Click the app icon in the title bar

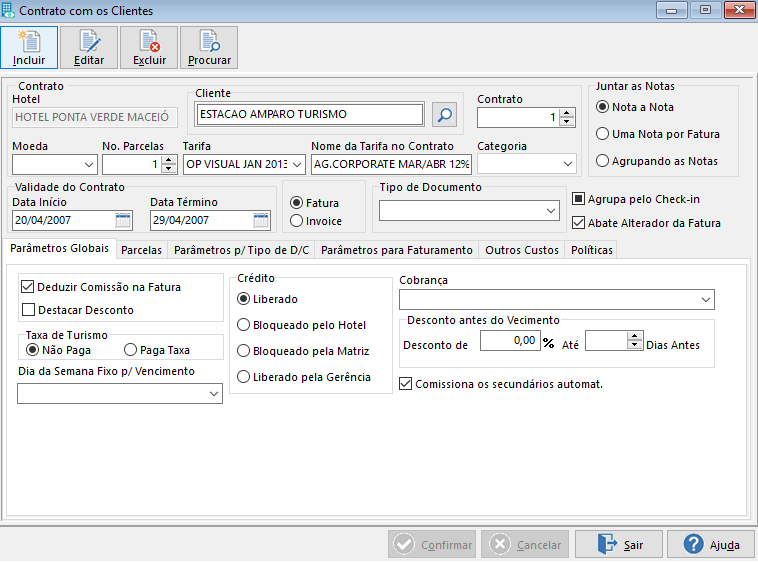(x=8, y=11)
